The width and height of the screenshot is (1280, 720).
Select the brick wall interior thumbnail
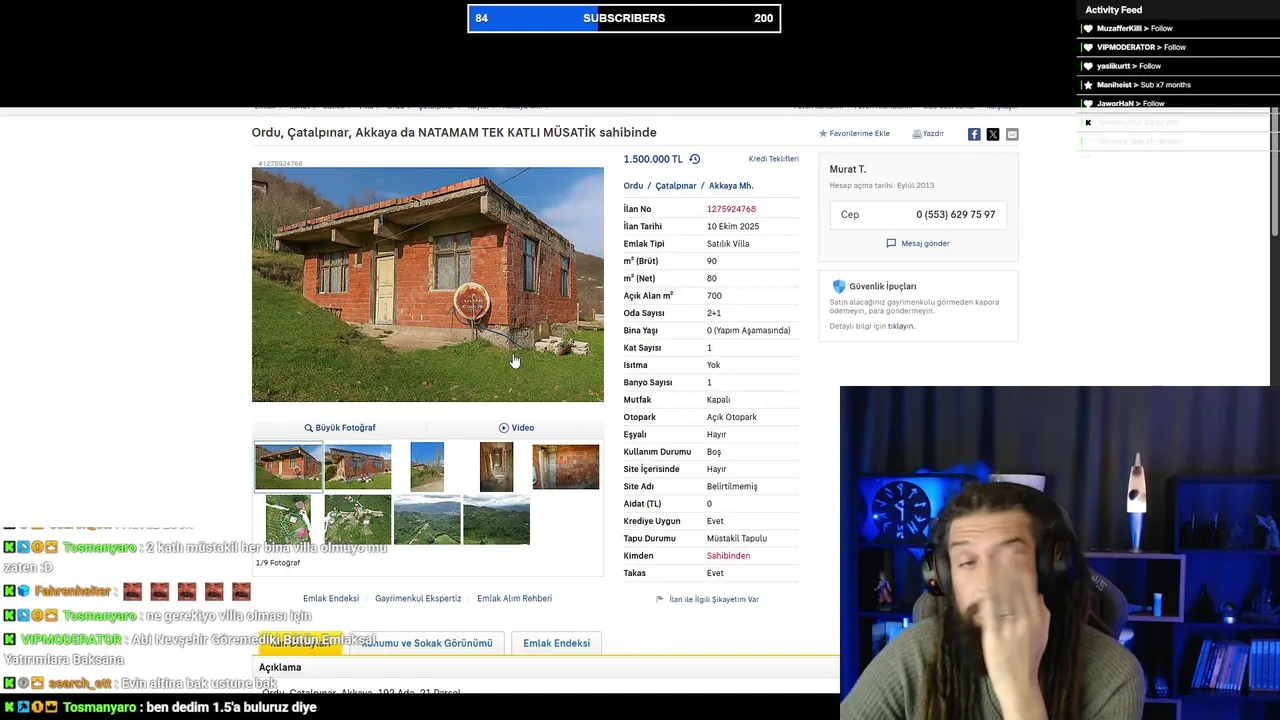click(566, 467)
